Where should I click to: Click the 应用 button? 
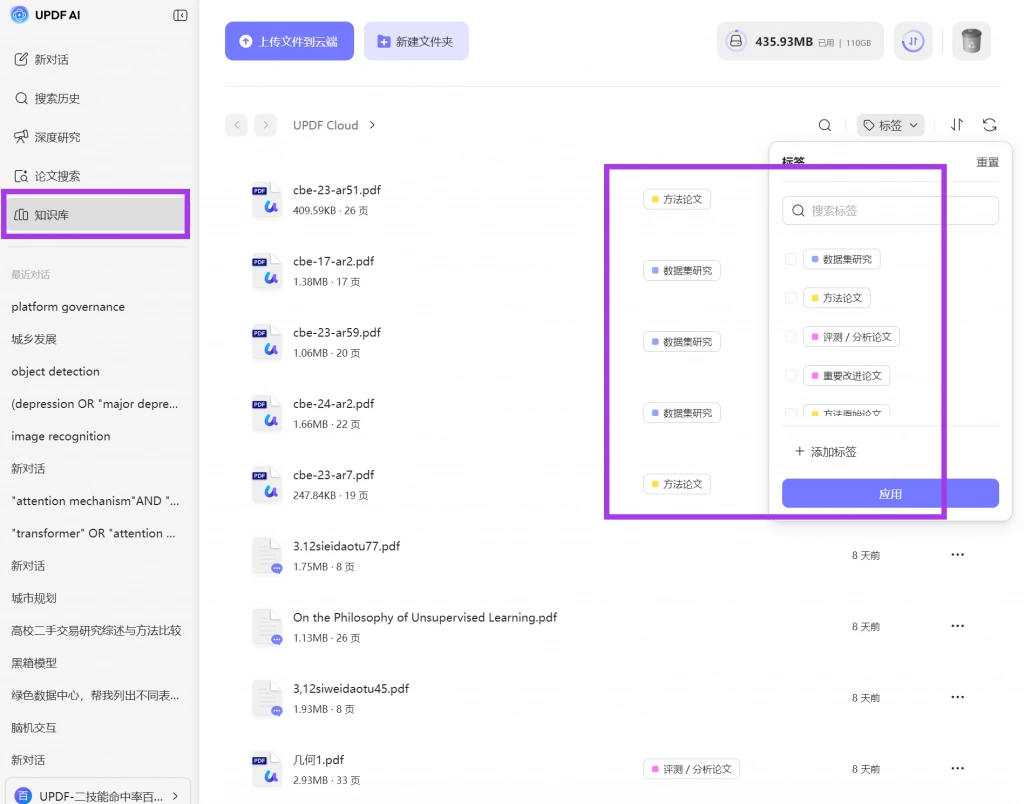pos(890,494)
